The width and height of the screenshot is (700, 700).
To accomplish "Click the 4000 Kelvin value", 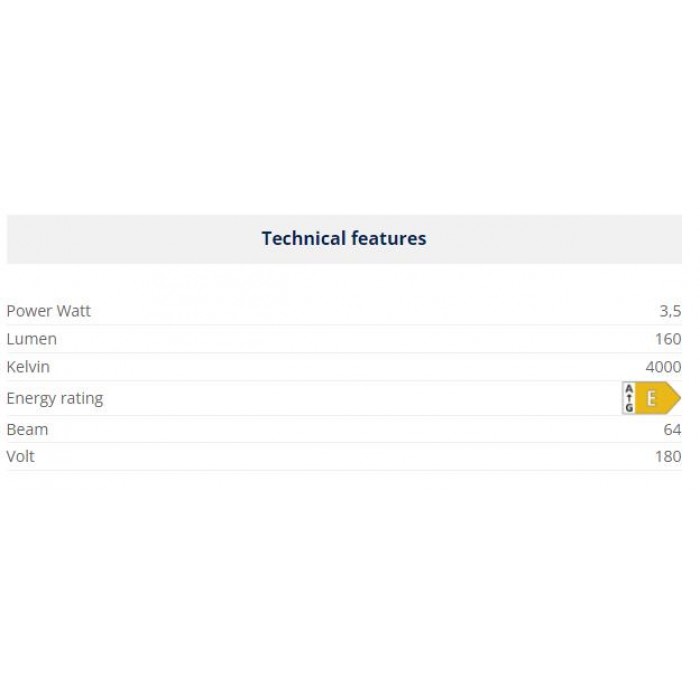I will (663, 367).
